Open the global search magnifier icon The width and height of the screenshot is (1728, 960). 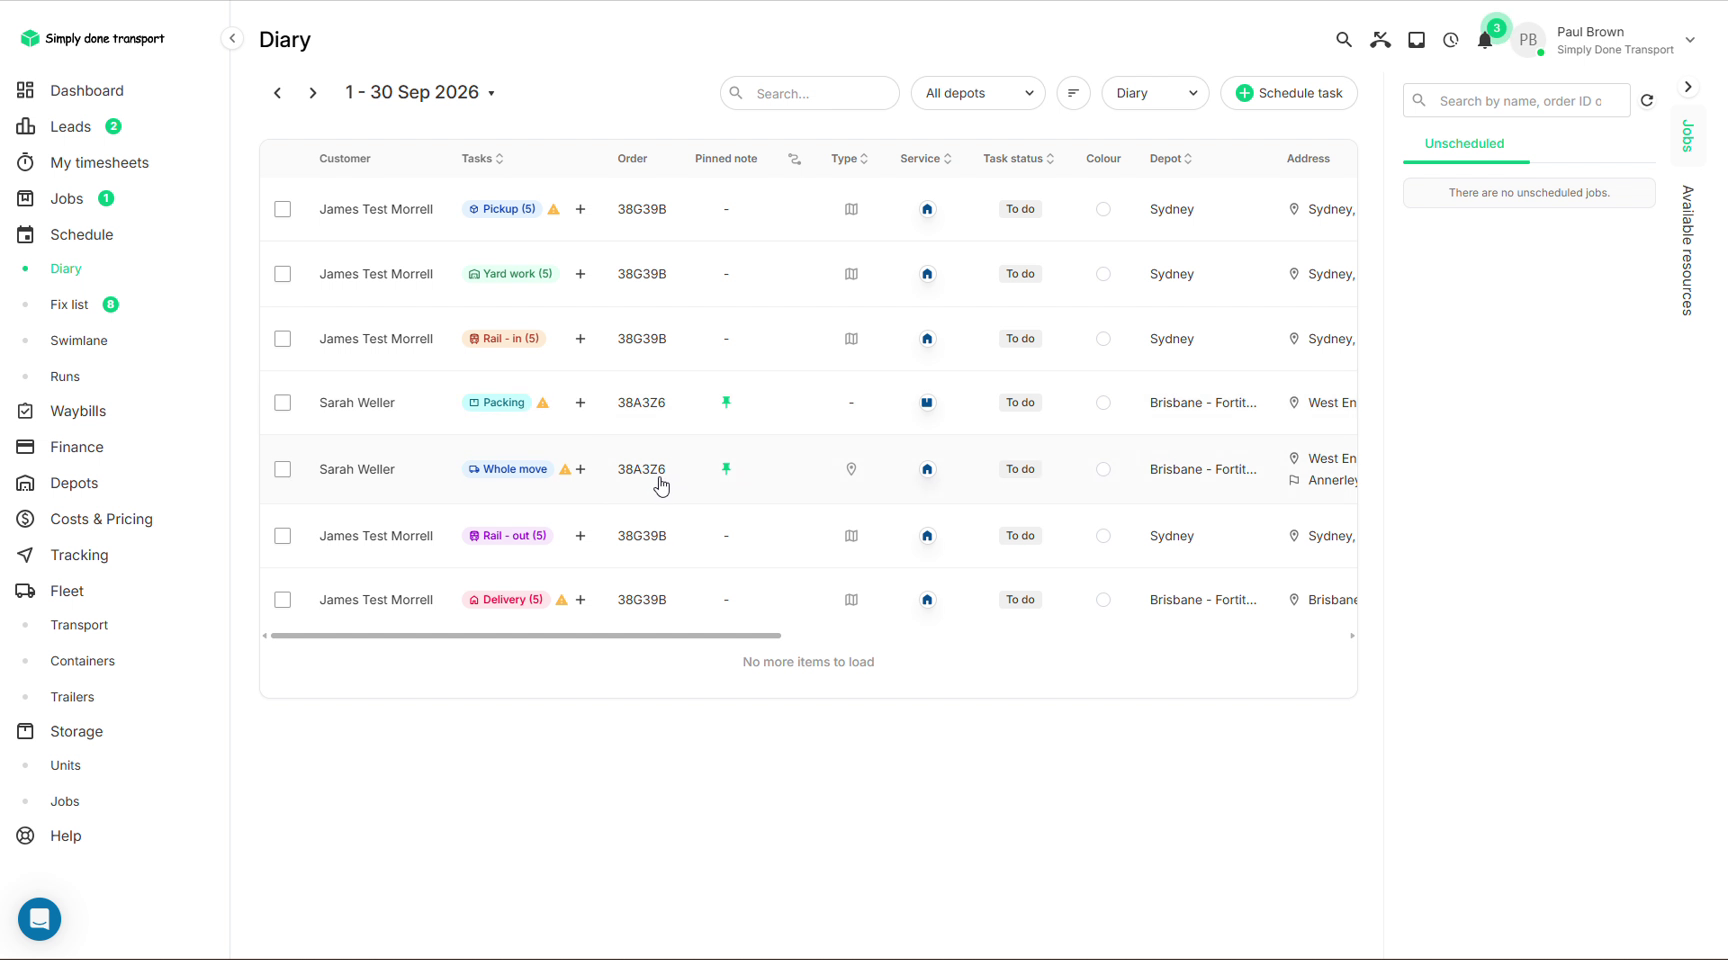pyautogui.click(x=1344, y=40)
